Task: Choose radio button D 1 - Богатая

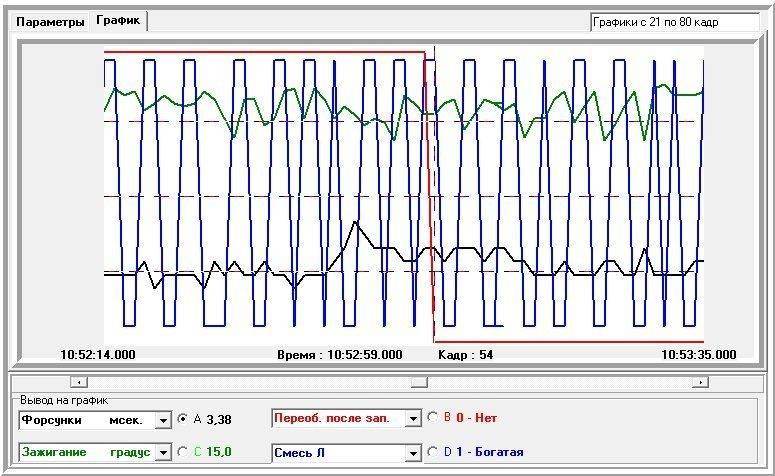Action: click(x=432, y=452)
